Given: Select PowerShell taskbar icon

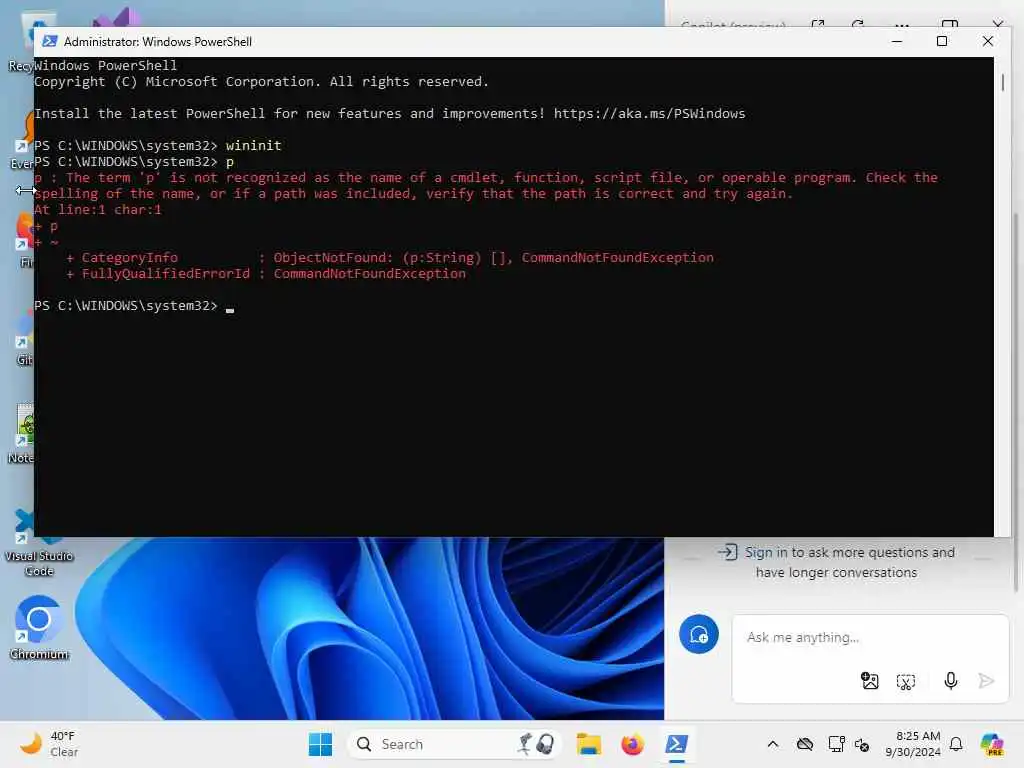Looking at the screenshot, I should point(677,744).
